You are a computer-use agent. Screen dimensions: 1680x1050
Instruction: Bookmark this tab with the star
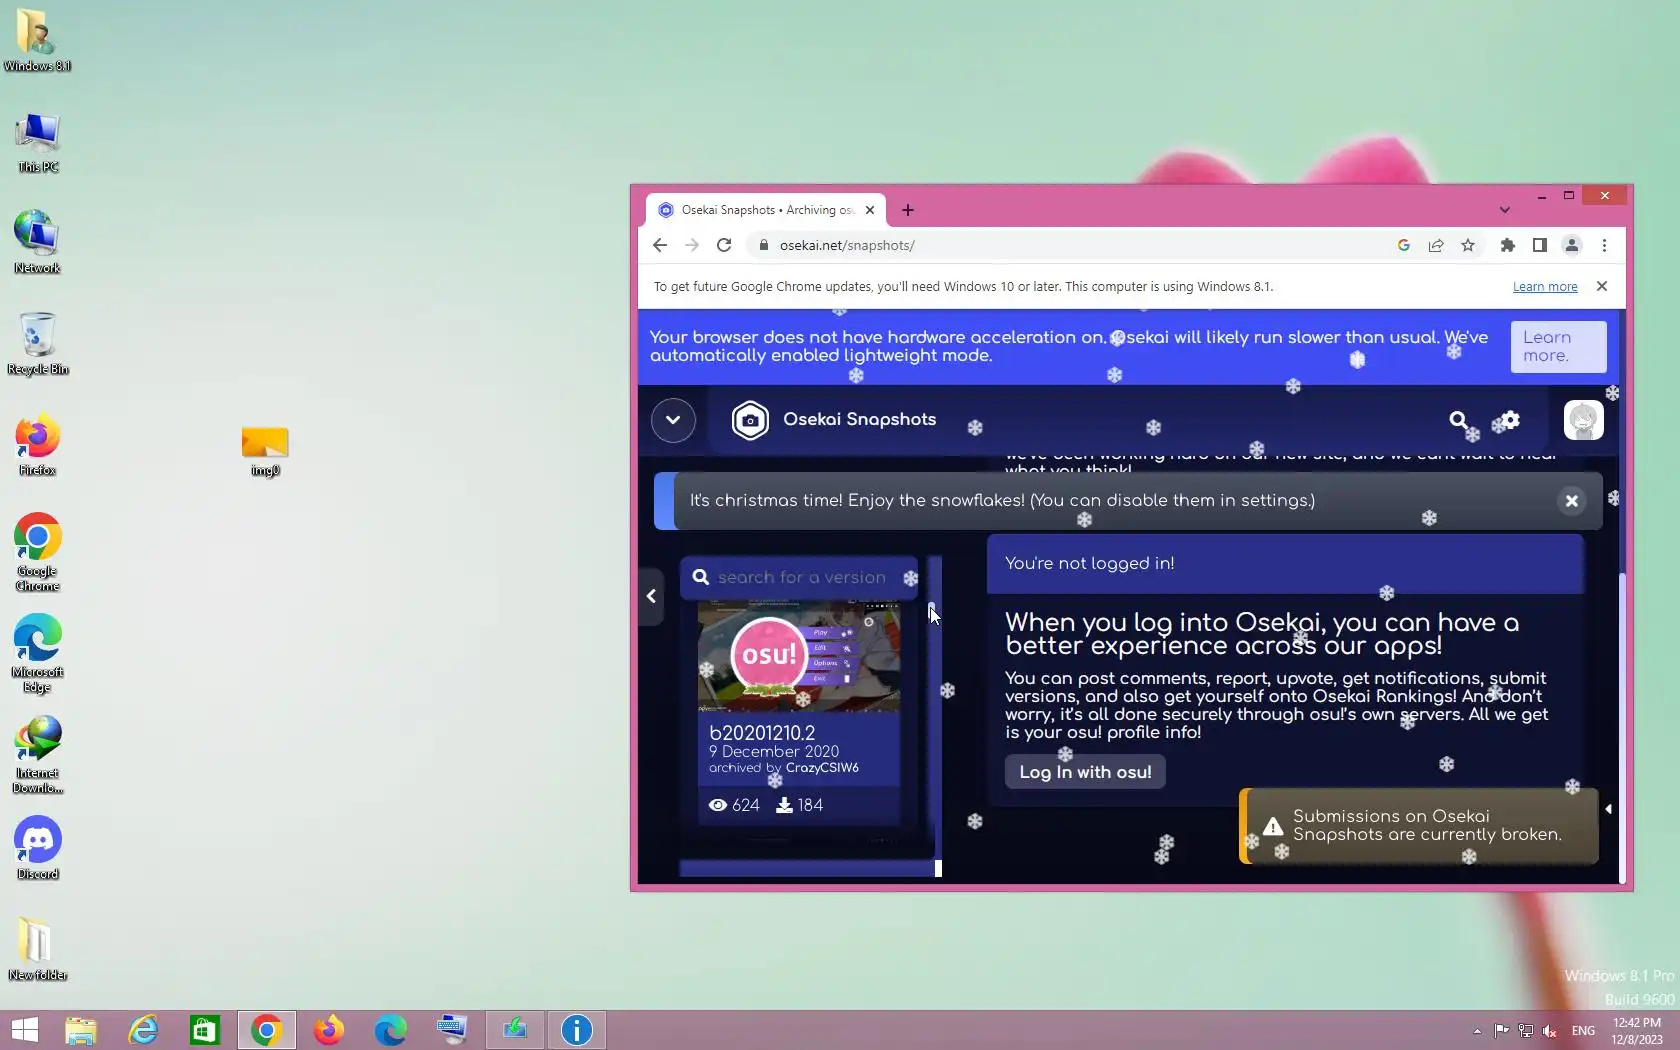[x=1468, y=246]
